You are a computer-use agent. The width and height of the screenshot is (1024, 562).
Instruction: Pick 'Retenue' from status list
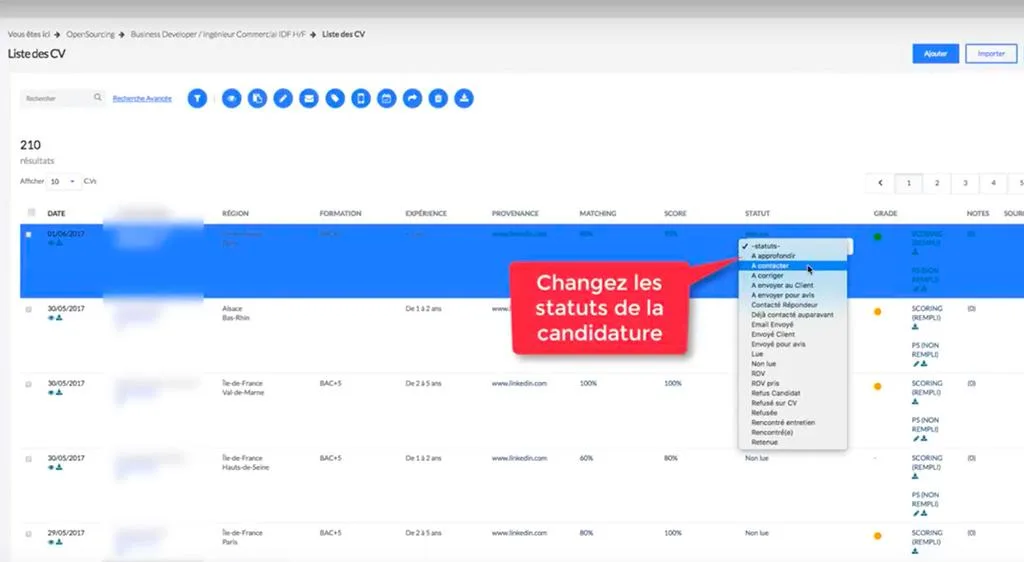point(793,442)
